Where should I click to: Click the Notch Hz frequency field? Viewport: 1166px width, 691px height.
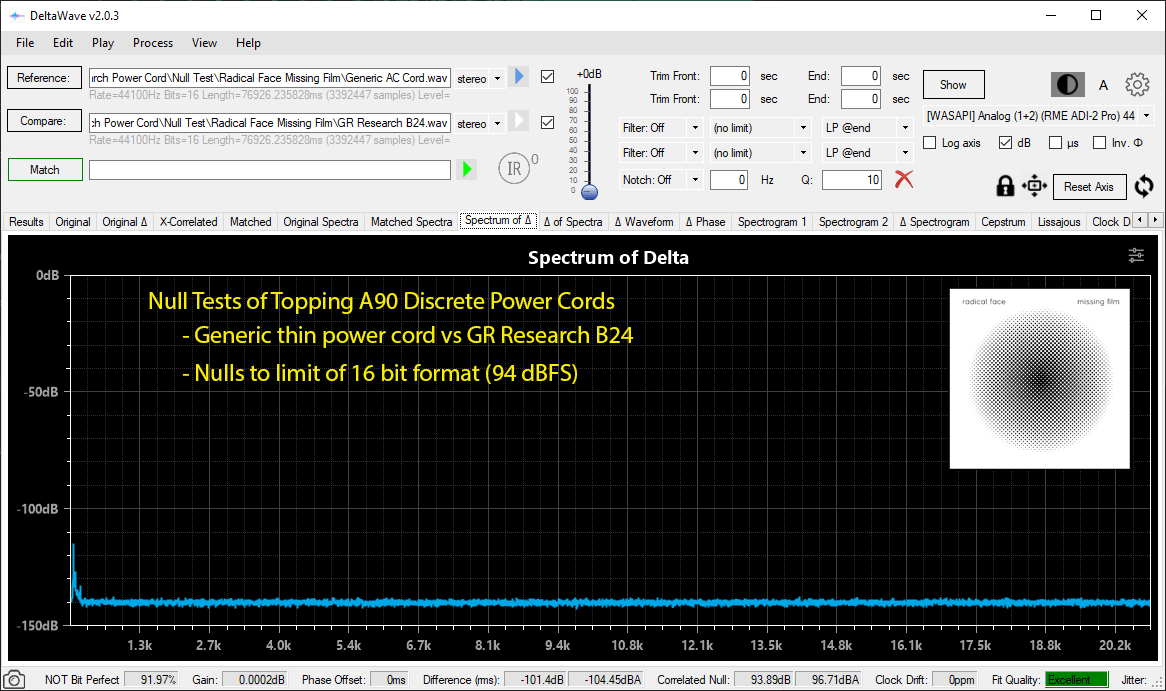[729, 180]
